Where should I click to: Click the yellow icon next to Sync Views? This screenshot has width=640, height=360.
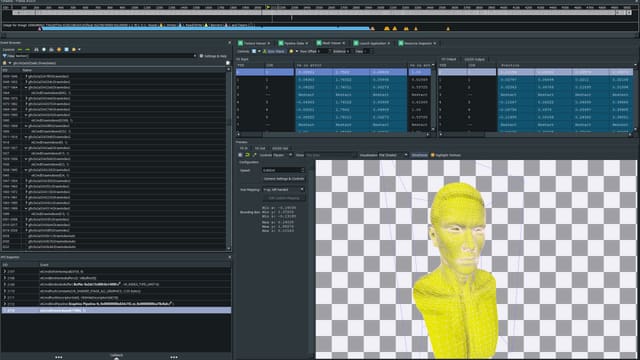pyautogui.click(x=291, y=51)
